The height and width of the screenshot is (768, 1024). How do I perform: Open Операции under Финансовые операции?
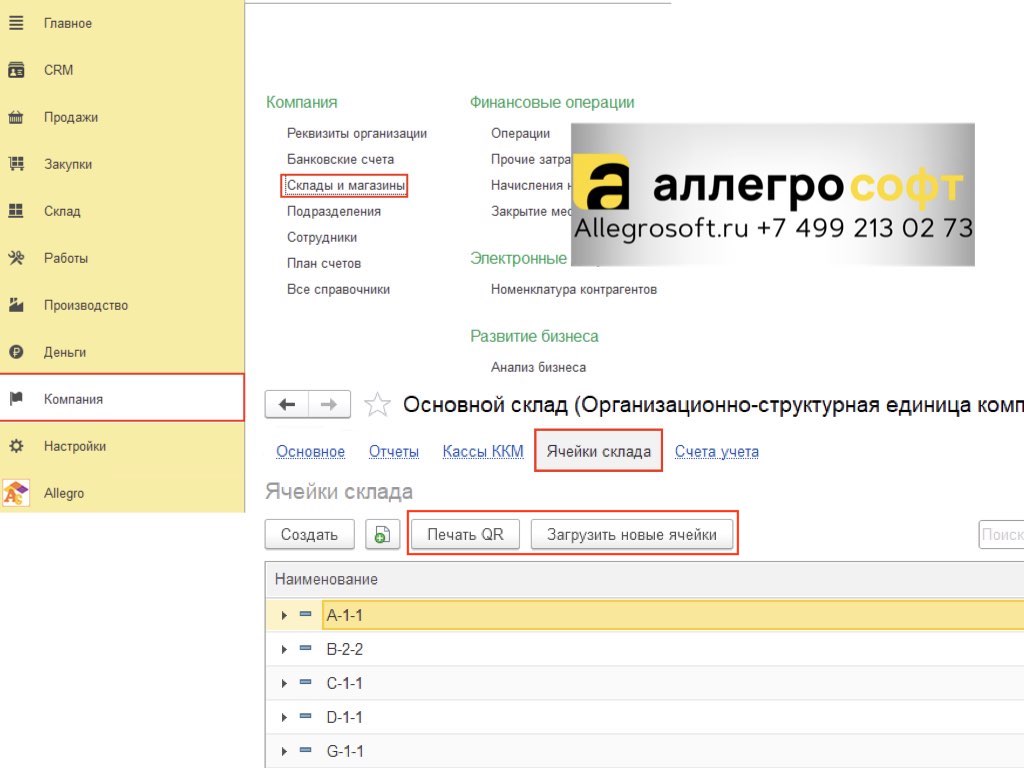pos(520,133)
